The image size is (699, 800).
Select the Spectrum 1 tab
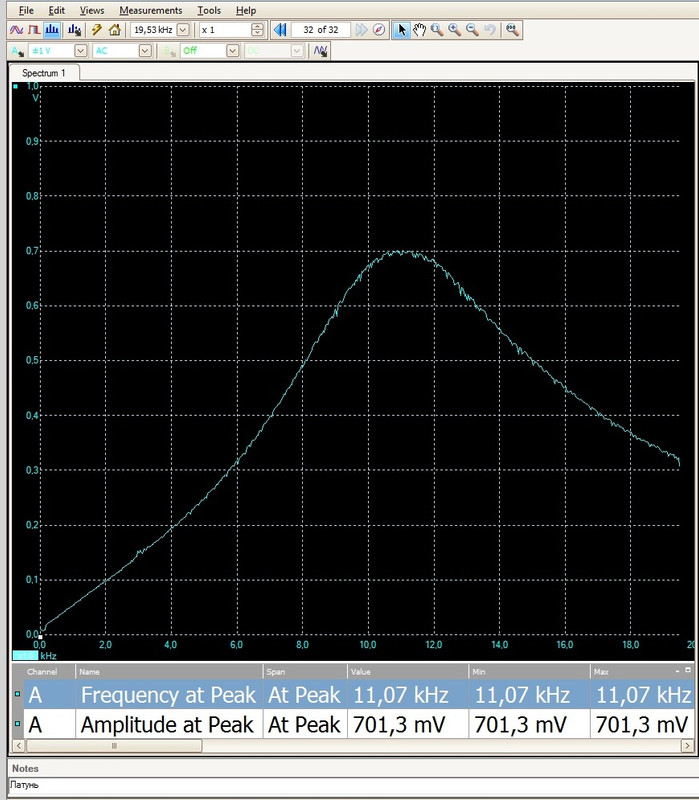pos(44,73)
